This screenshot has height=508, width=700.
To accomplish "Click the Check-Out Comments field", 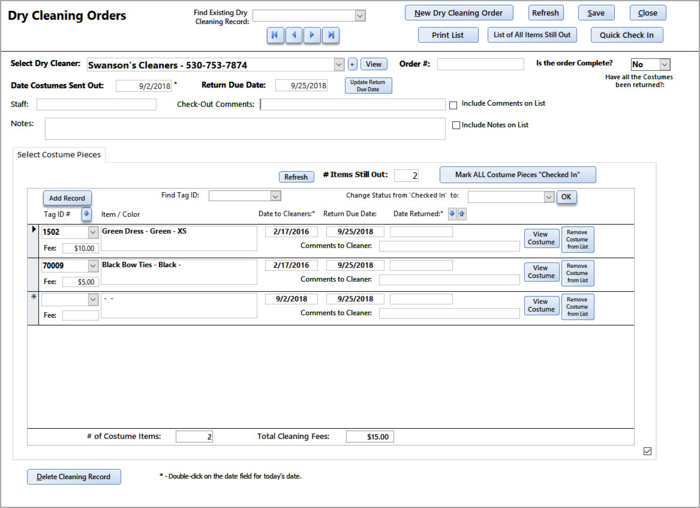I will (353, 104).
